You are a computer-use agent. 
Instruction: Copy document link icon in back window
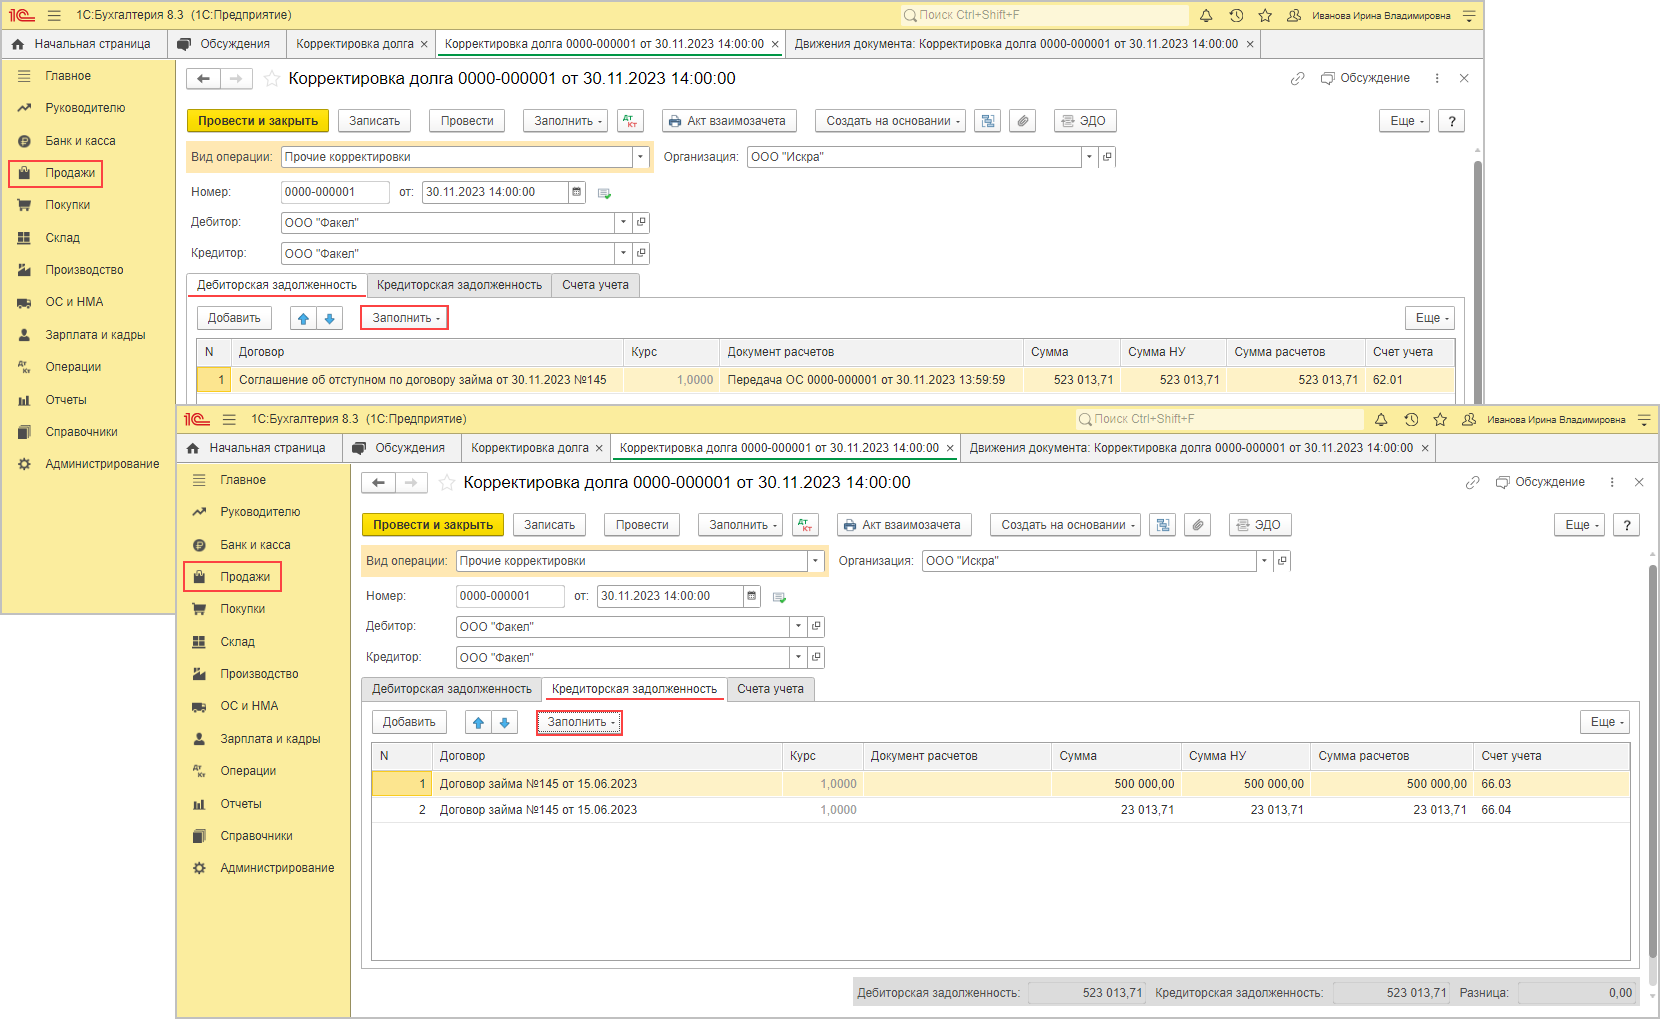click(1297, 79)
